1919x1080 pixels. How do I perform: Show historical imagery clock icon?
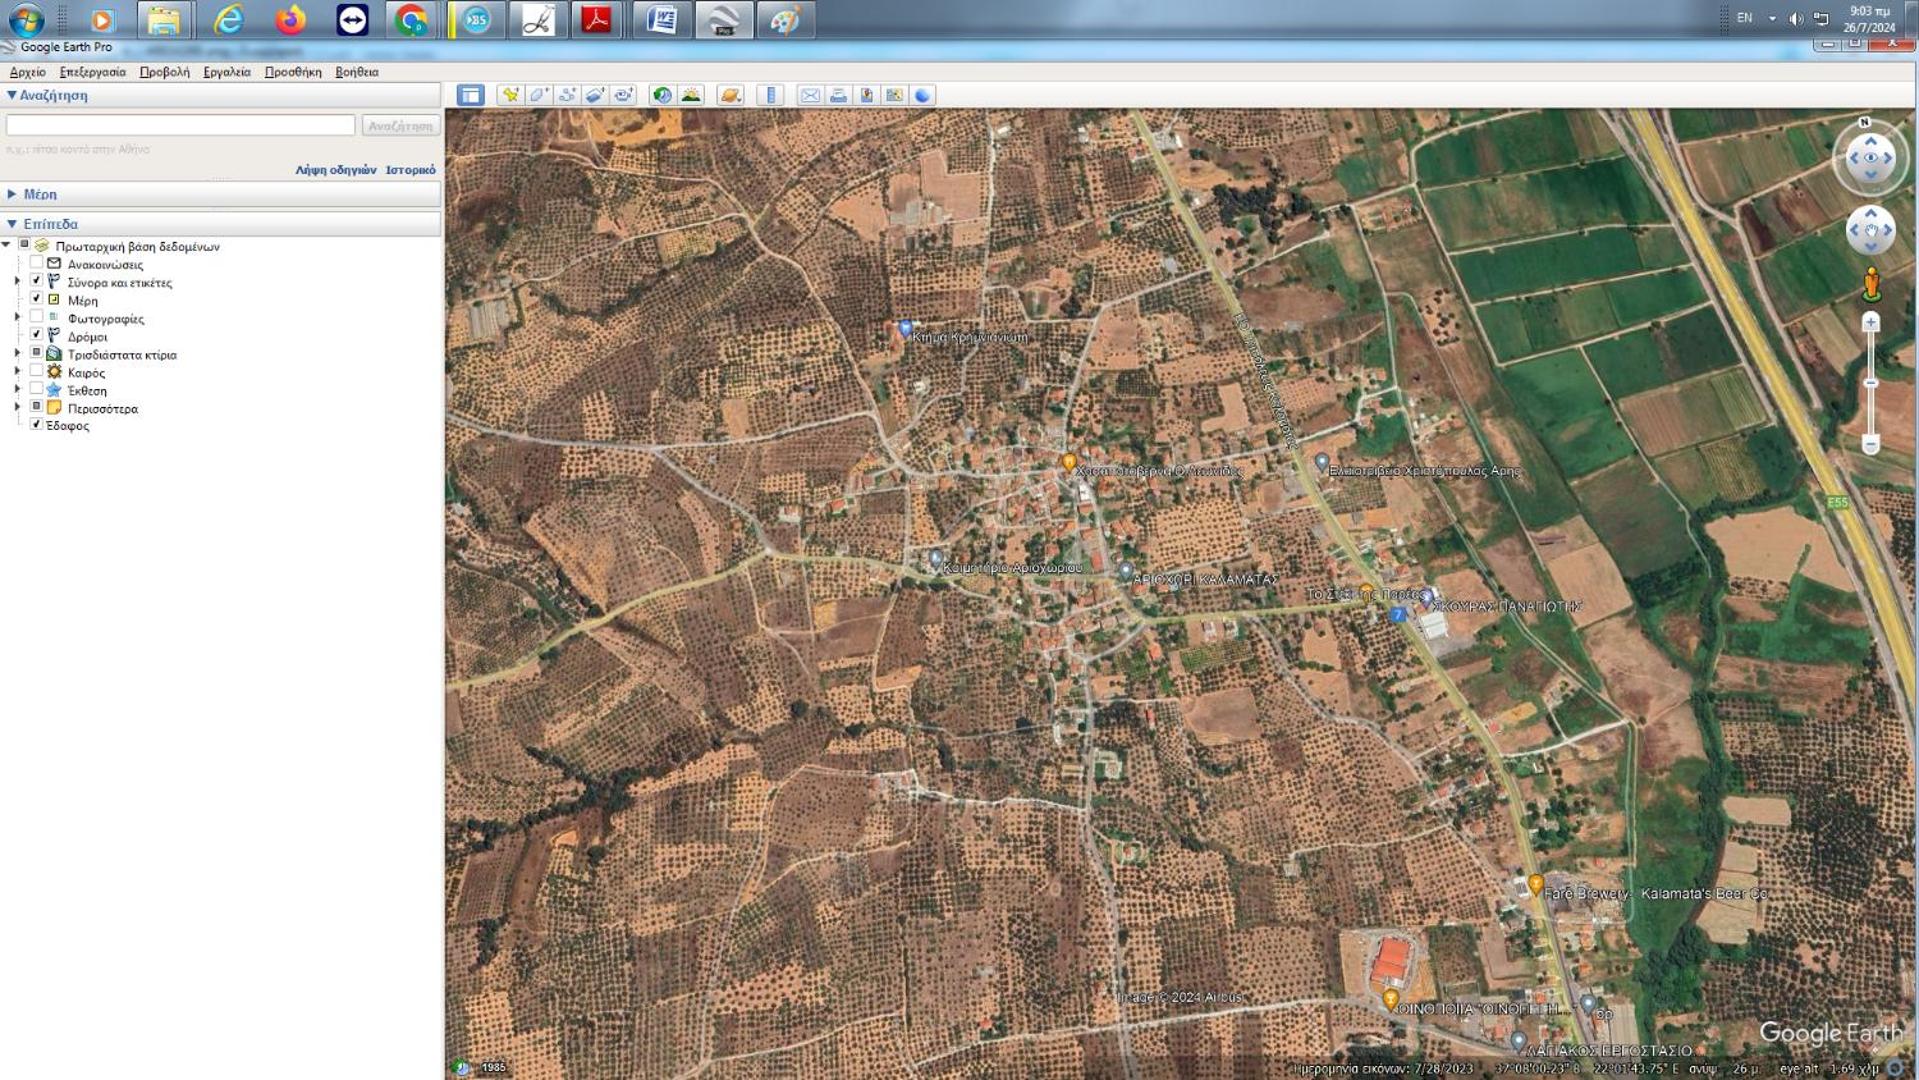click(662, 95)
